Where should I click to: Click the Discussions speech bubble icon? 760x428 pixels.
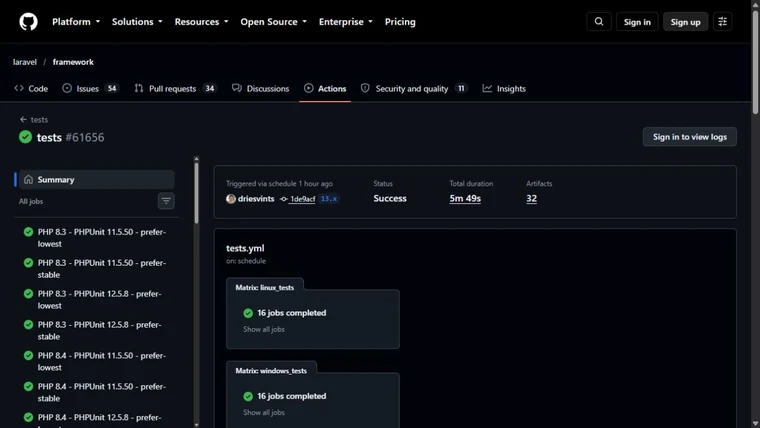click(x=237, y=88)
